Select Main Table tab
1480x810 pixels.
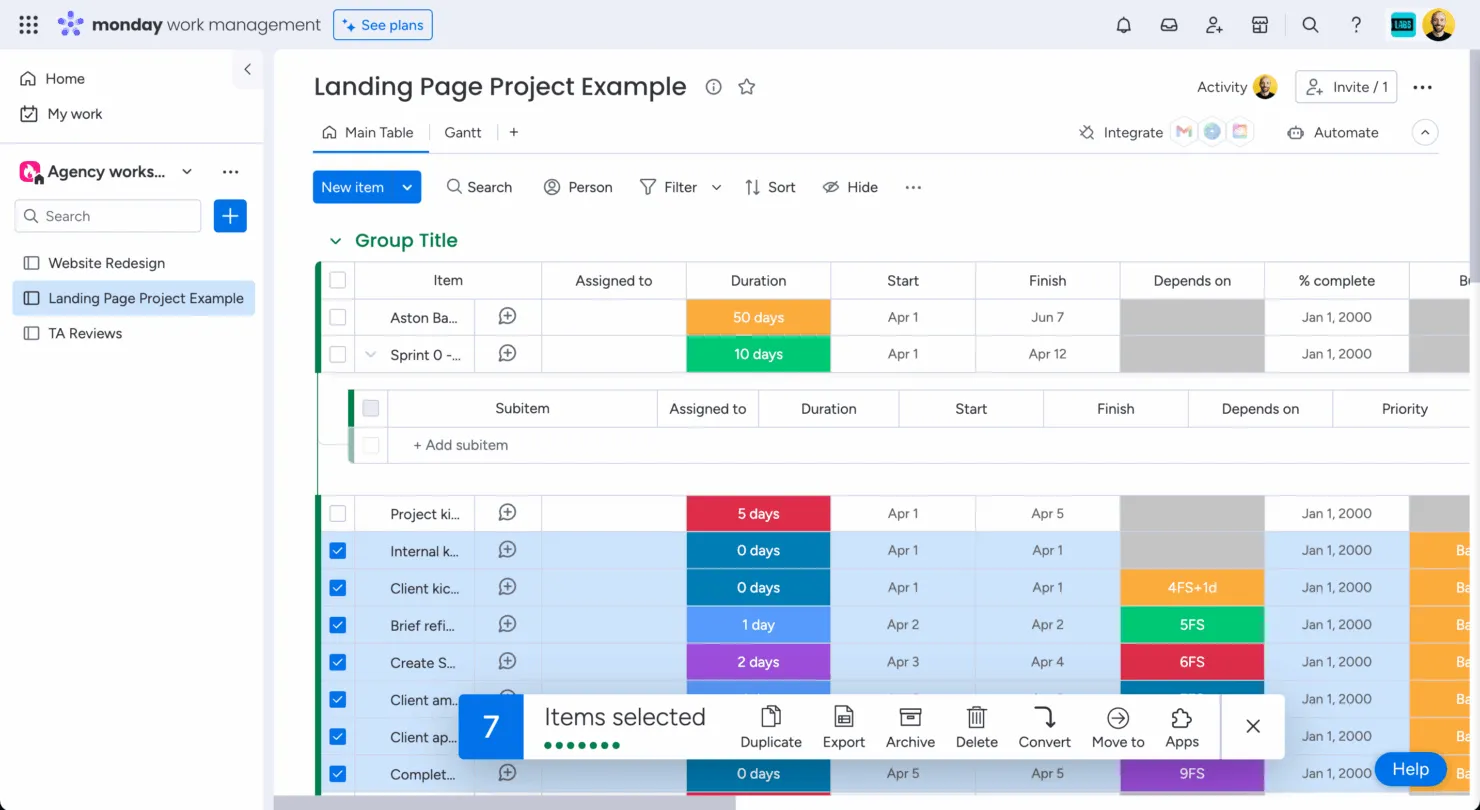click(x=380, y=132)
